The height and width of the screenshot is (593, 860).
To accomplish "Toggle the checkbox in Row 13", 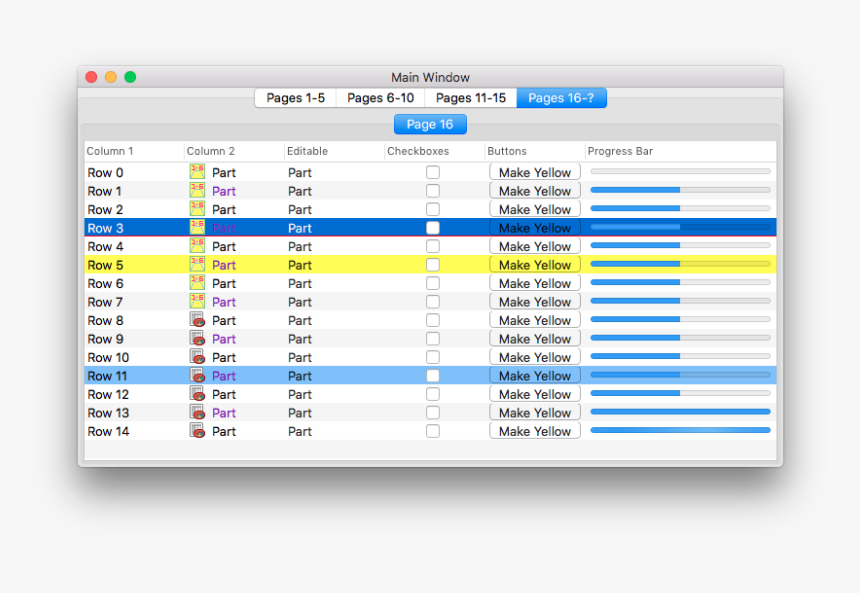I will (433, 413).
